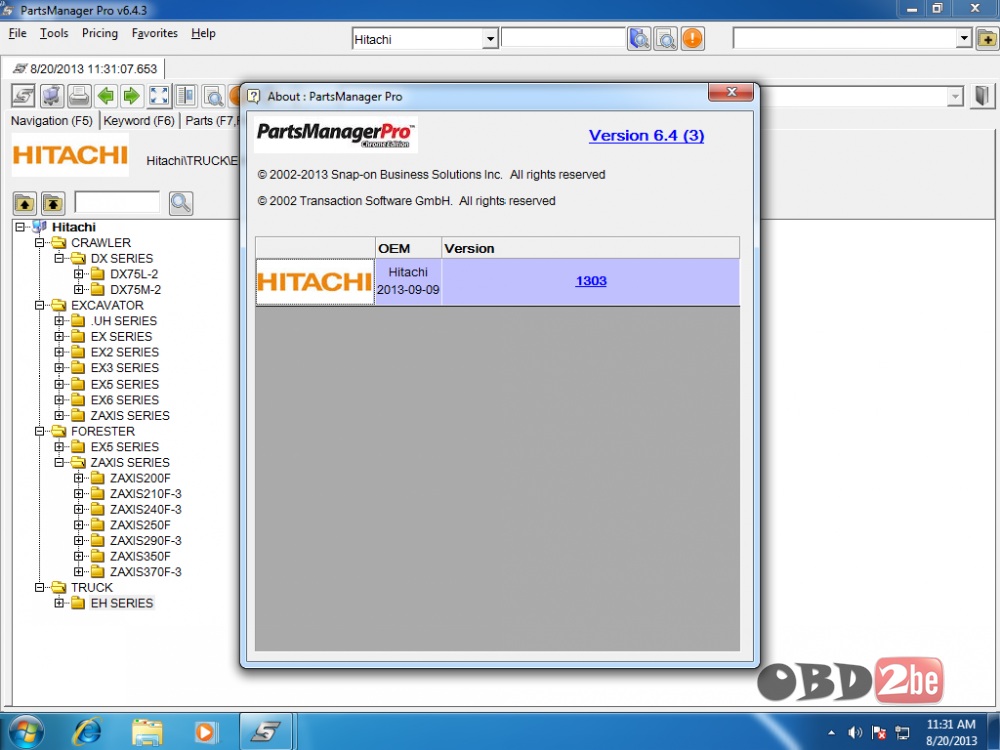Screen dimensions: 1000x750
Task: Collapse the FORESTER folder node
Action: click(x=40, y=431)
